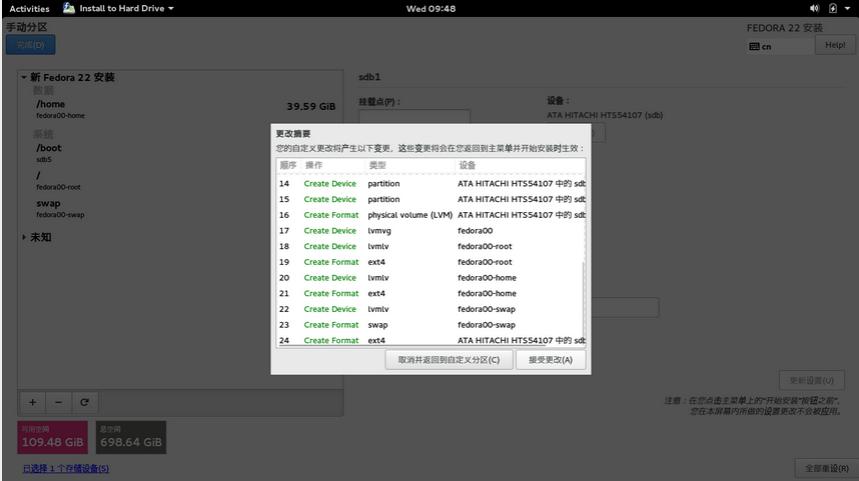The image size is (859, 481).
Task: Open the Activities overview
Action: pos(29,8)
